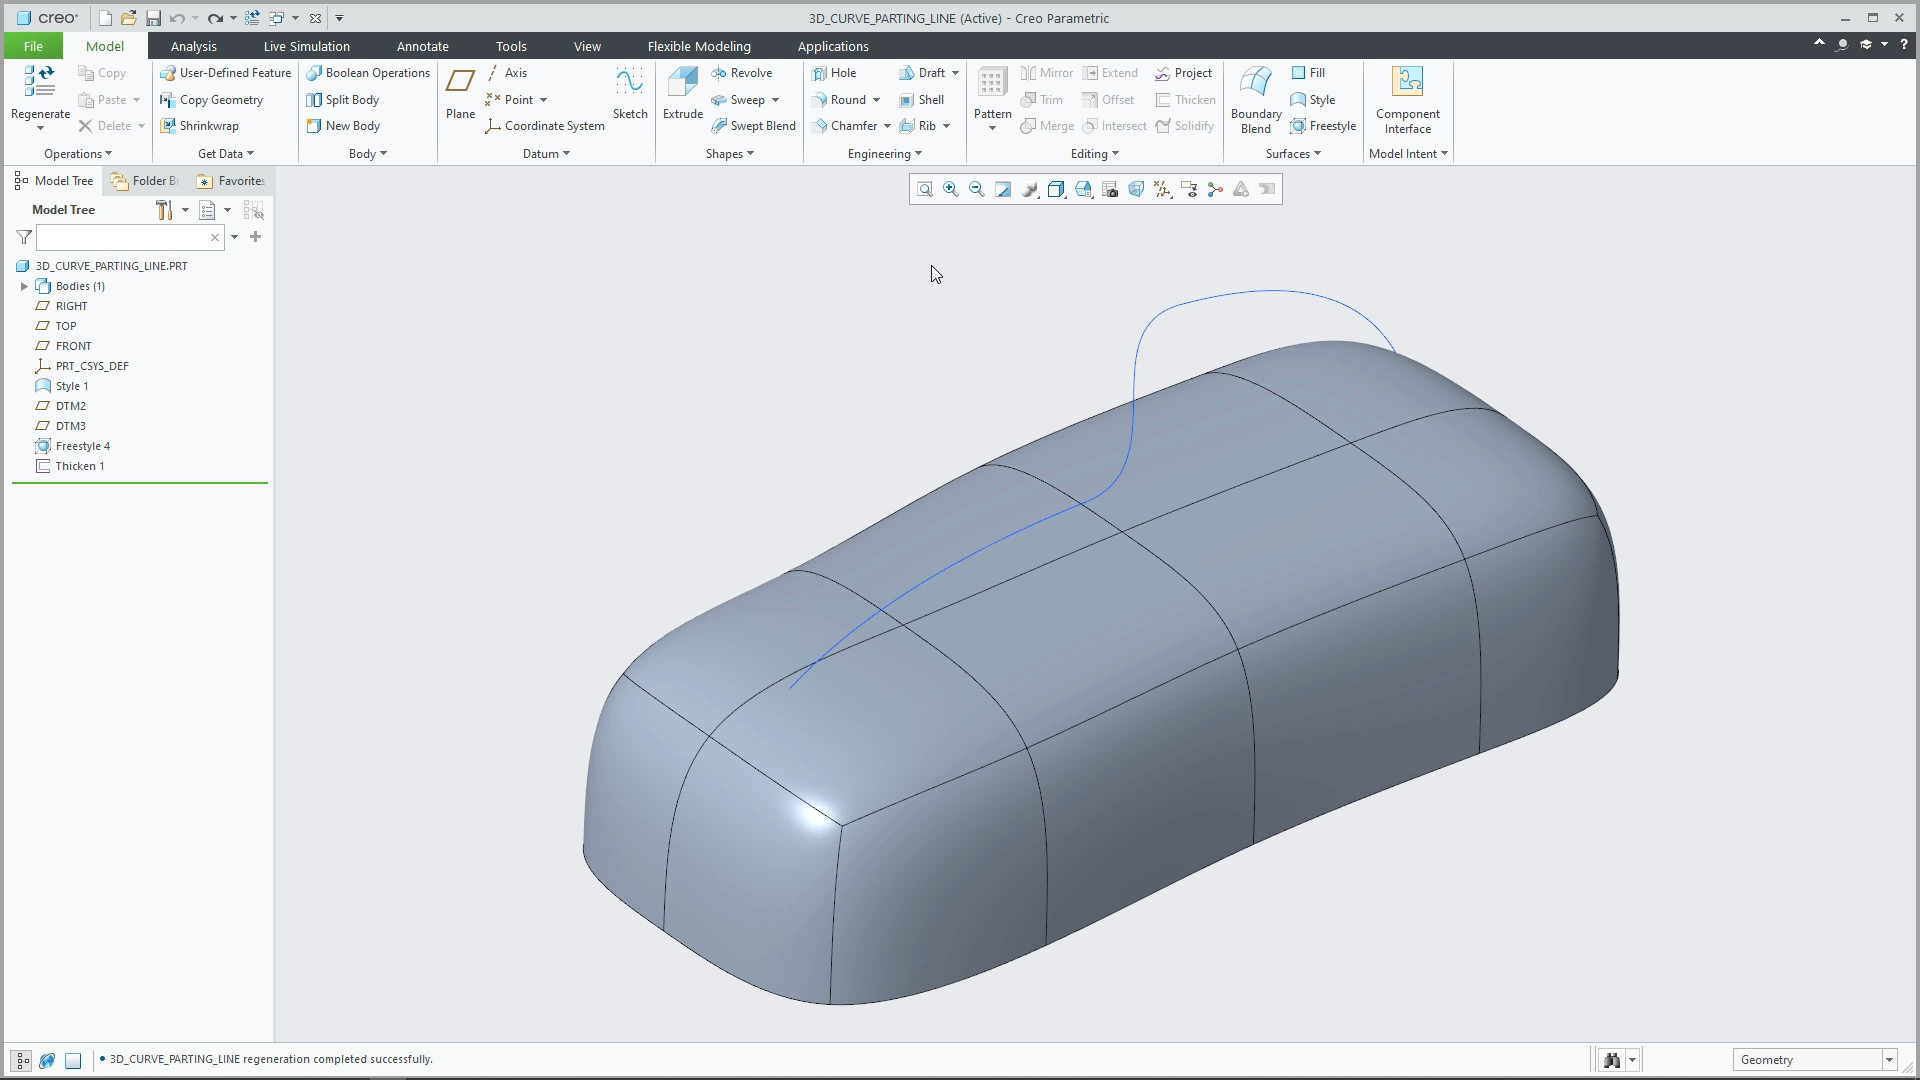Click the Regenerate icon
Image resolution: width=1920 pixels, height=1080 pixels.
[40, 83]
